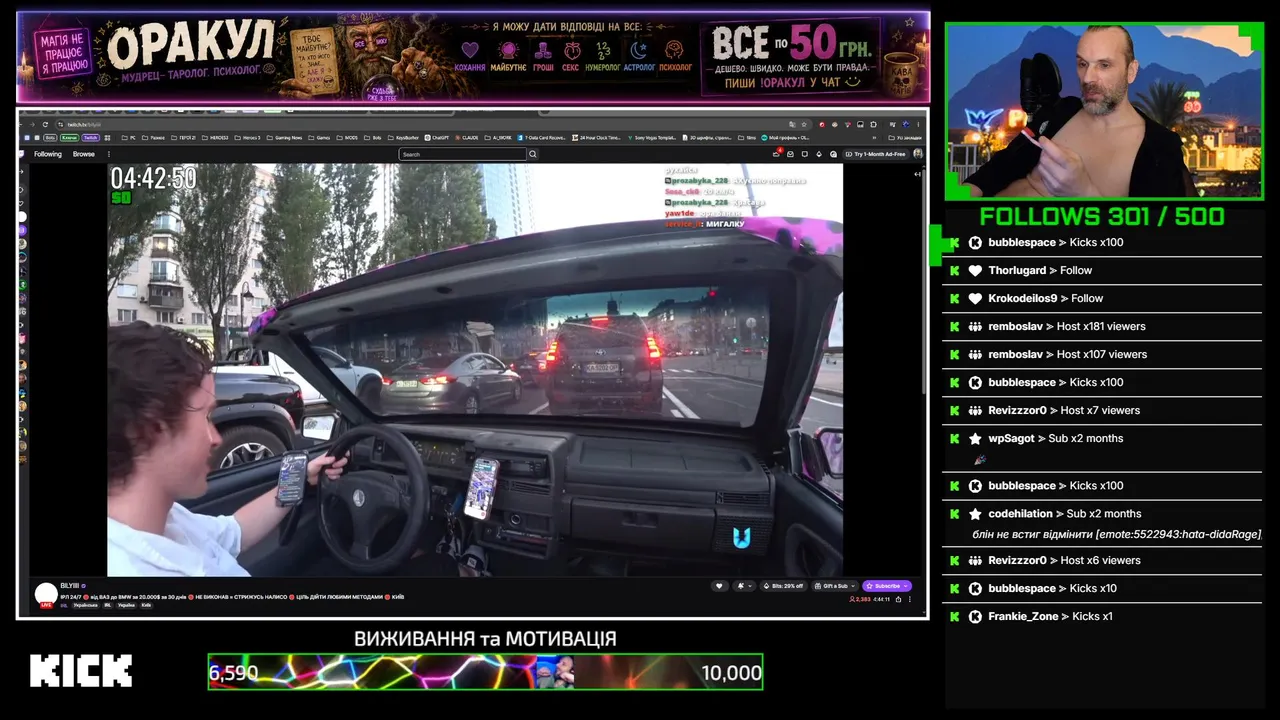Click the Київ stream tag
1280x720 pixels.
click(146, 605)
